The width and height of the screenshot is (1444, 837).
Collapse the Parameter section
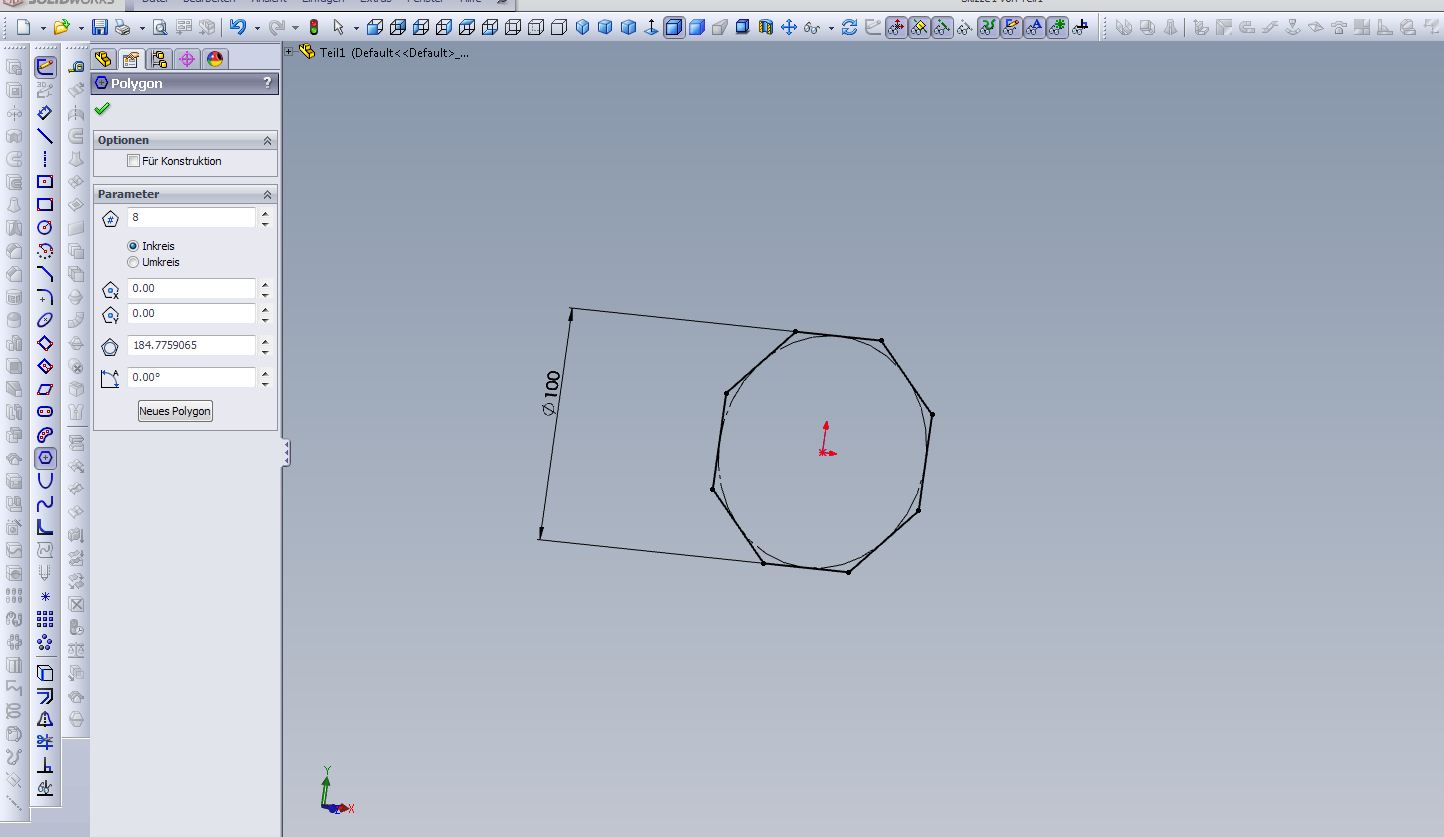(267, 194)
